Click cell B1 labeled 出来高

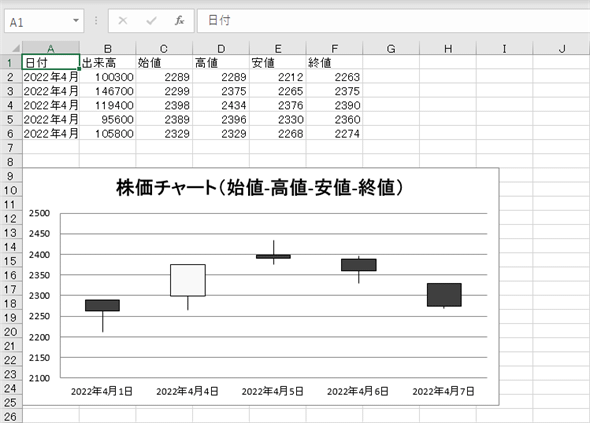pyautogui.click(x=108, y=62)
